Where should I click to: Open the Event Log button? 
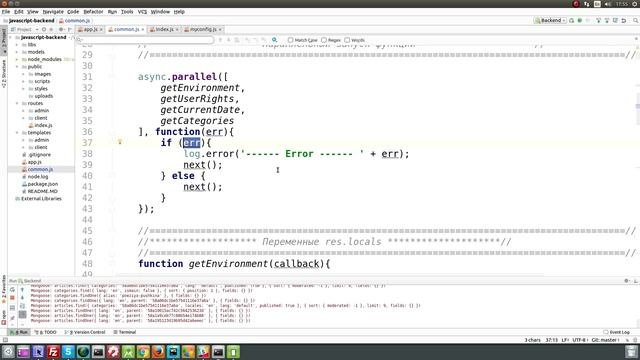pyautogui.click(x=617, y=332)
